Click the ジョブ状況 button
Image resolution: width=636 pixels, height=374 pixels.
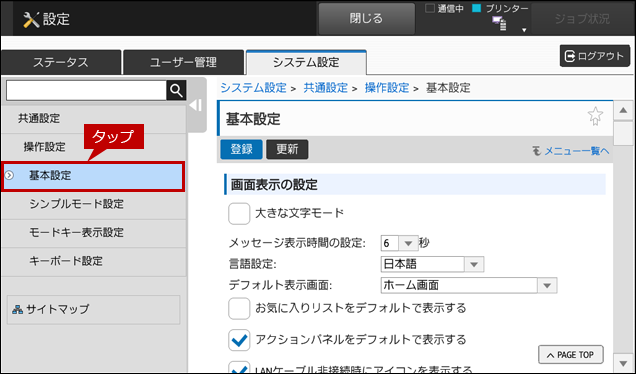click(x=582, y=19)
